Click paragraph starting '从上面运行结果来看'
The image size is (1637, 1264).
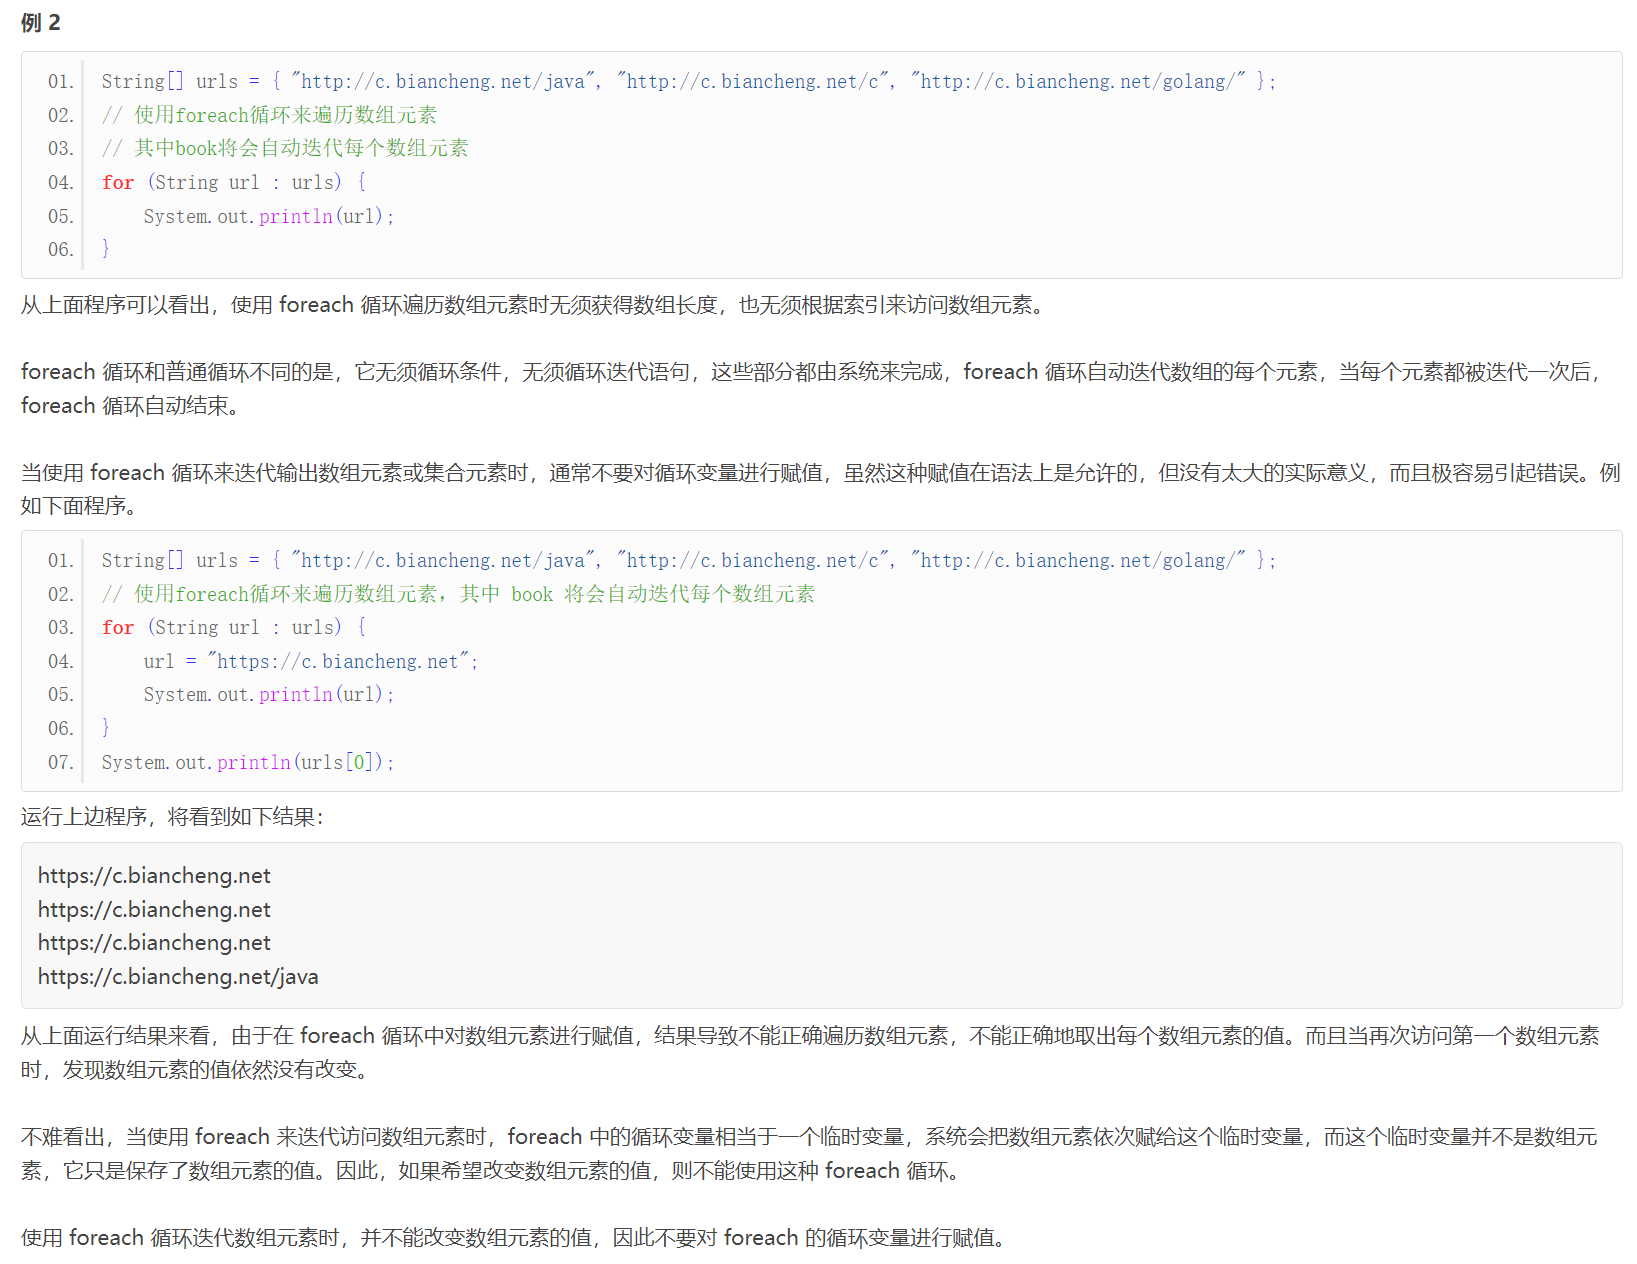pyautogui.click(x=810, y=1052)
